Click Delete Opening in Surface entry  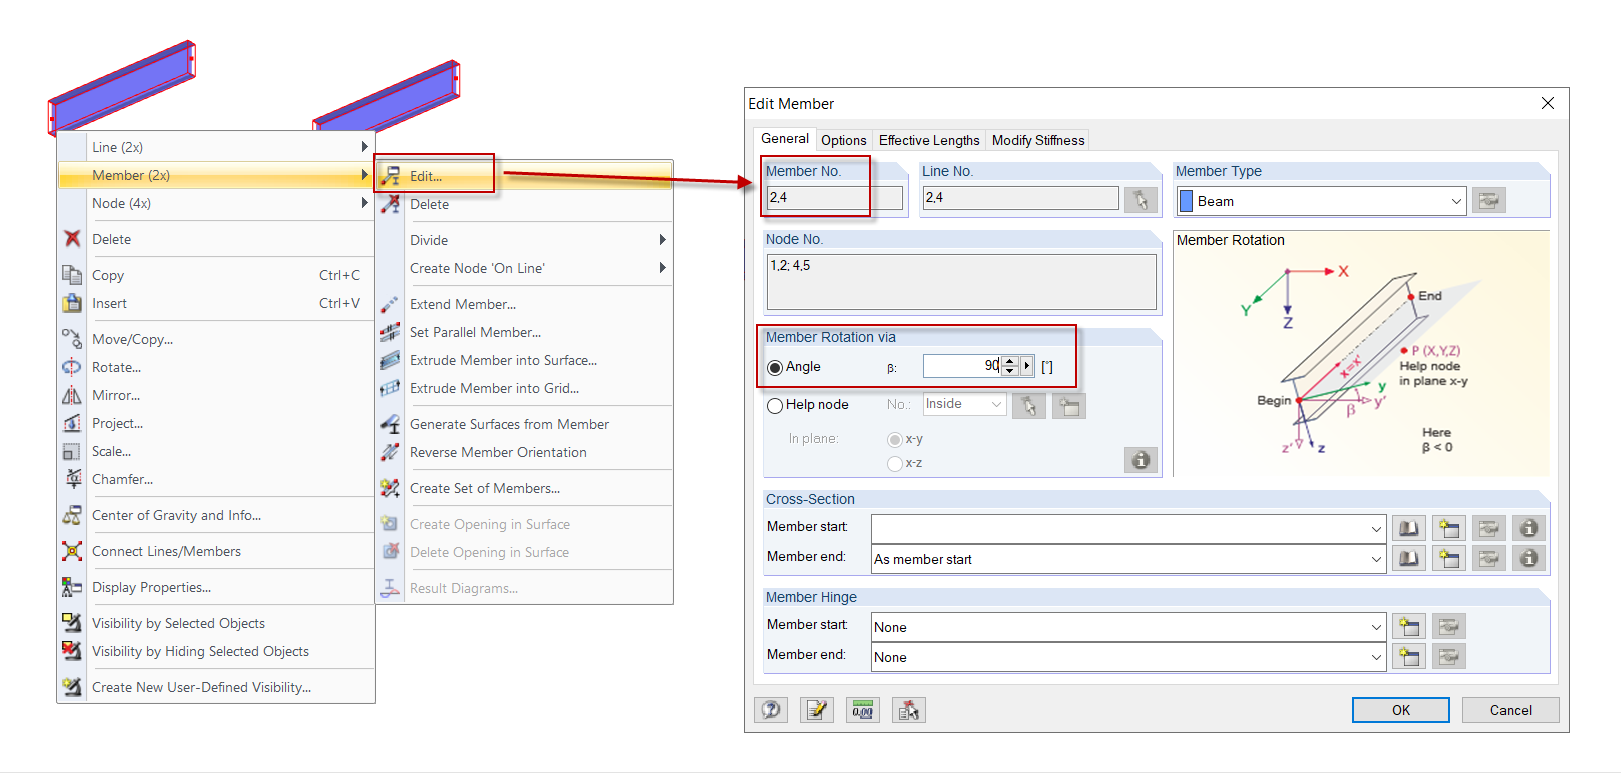coord(525,552)
